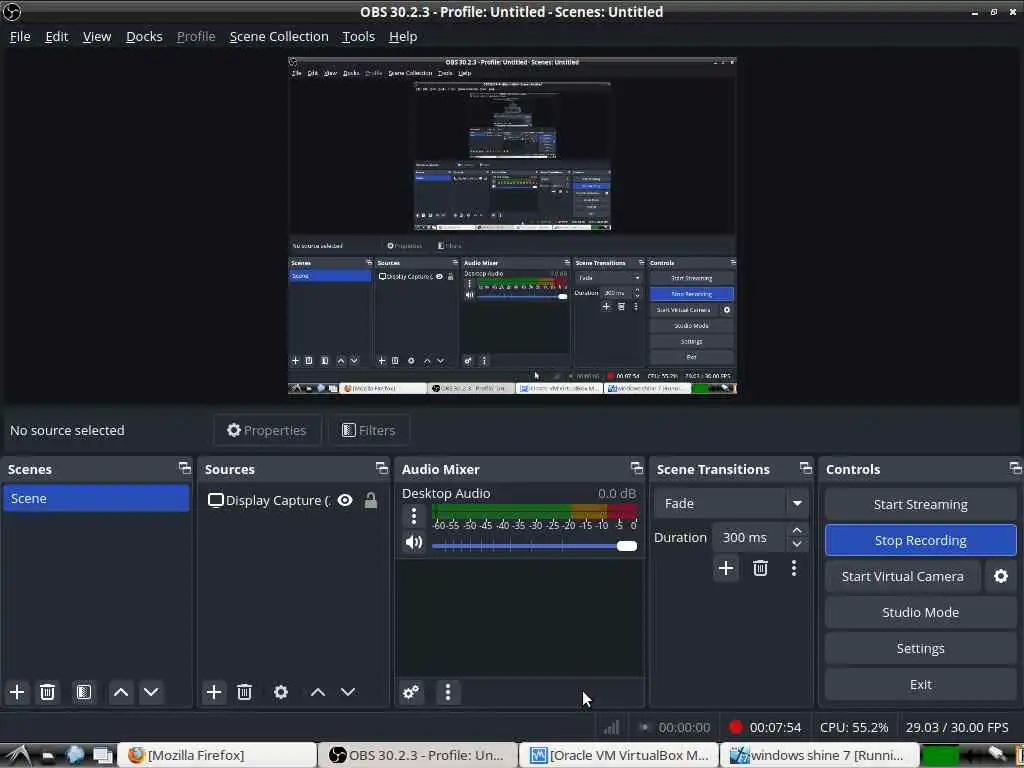Viewport: 1024px width, 768px height.
Task: Open the Help menu
Action: 403,37
